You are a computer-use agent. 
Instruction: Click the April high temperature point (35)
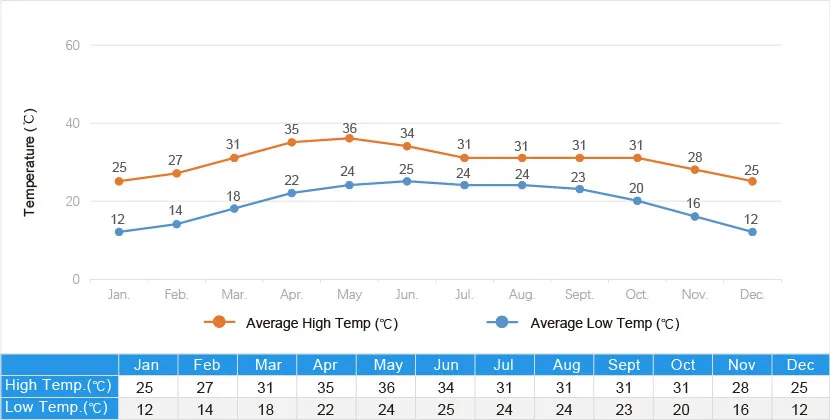coord(292,142)
